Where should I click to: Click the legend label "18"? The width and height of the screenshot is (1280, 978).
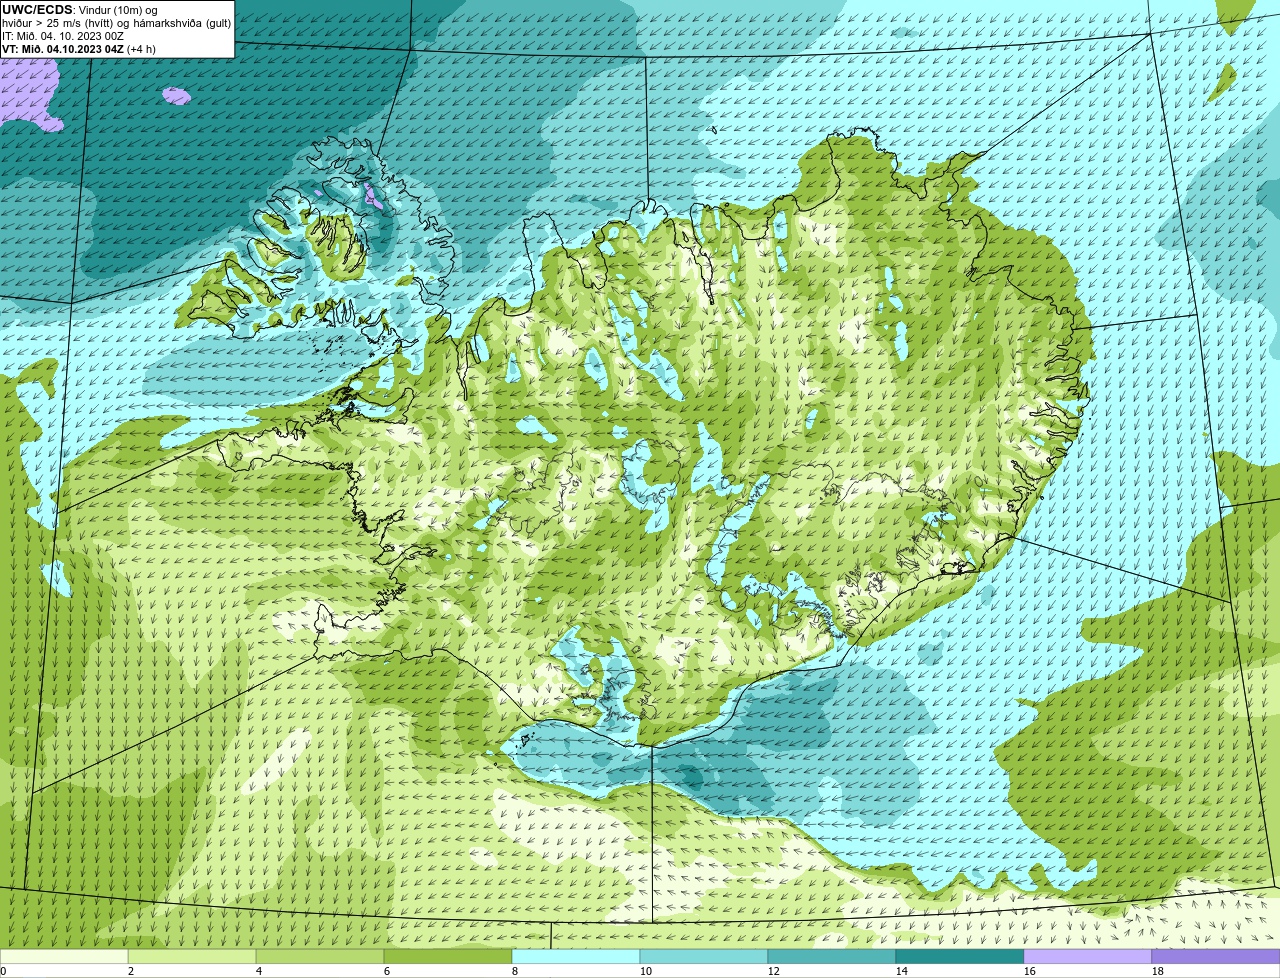pos(1158,971)
